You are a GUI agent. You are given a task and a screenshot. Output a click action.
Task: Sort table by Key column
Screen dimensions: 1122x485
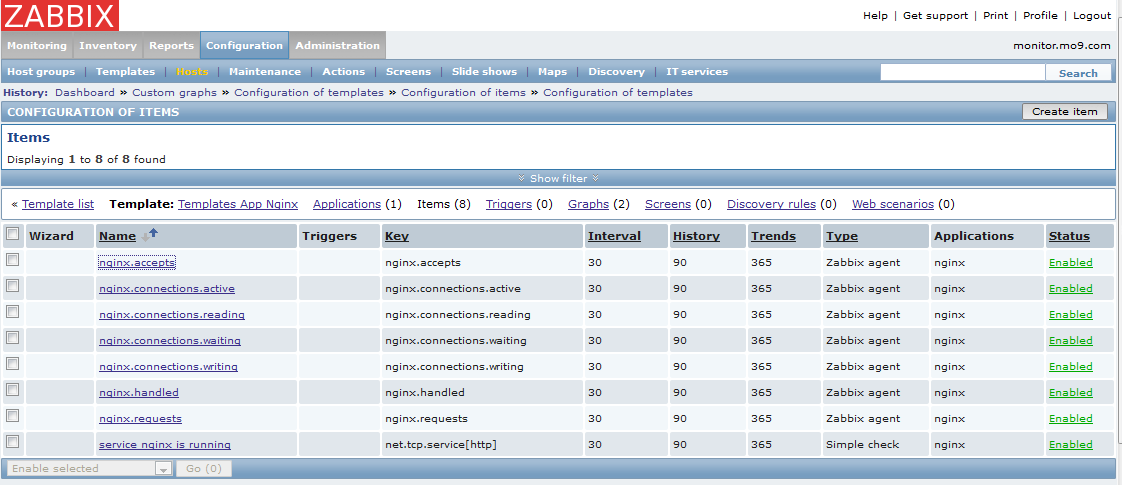(x=397, y=236)
